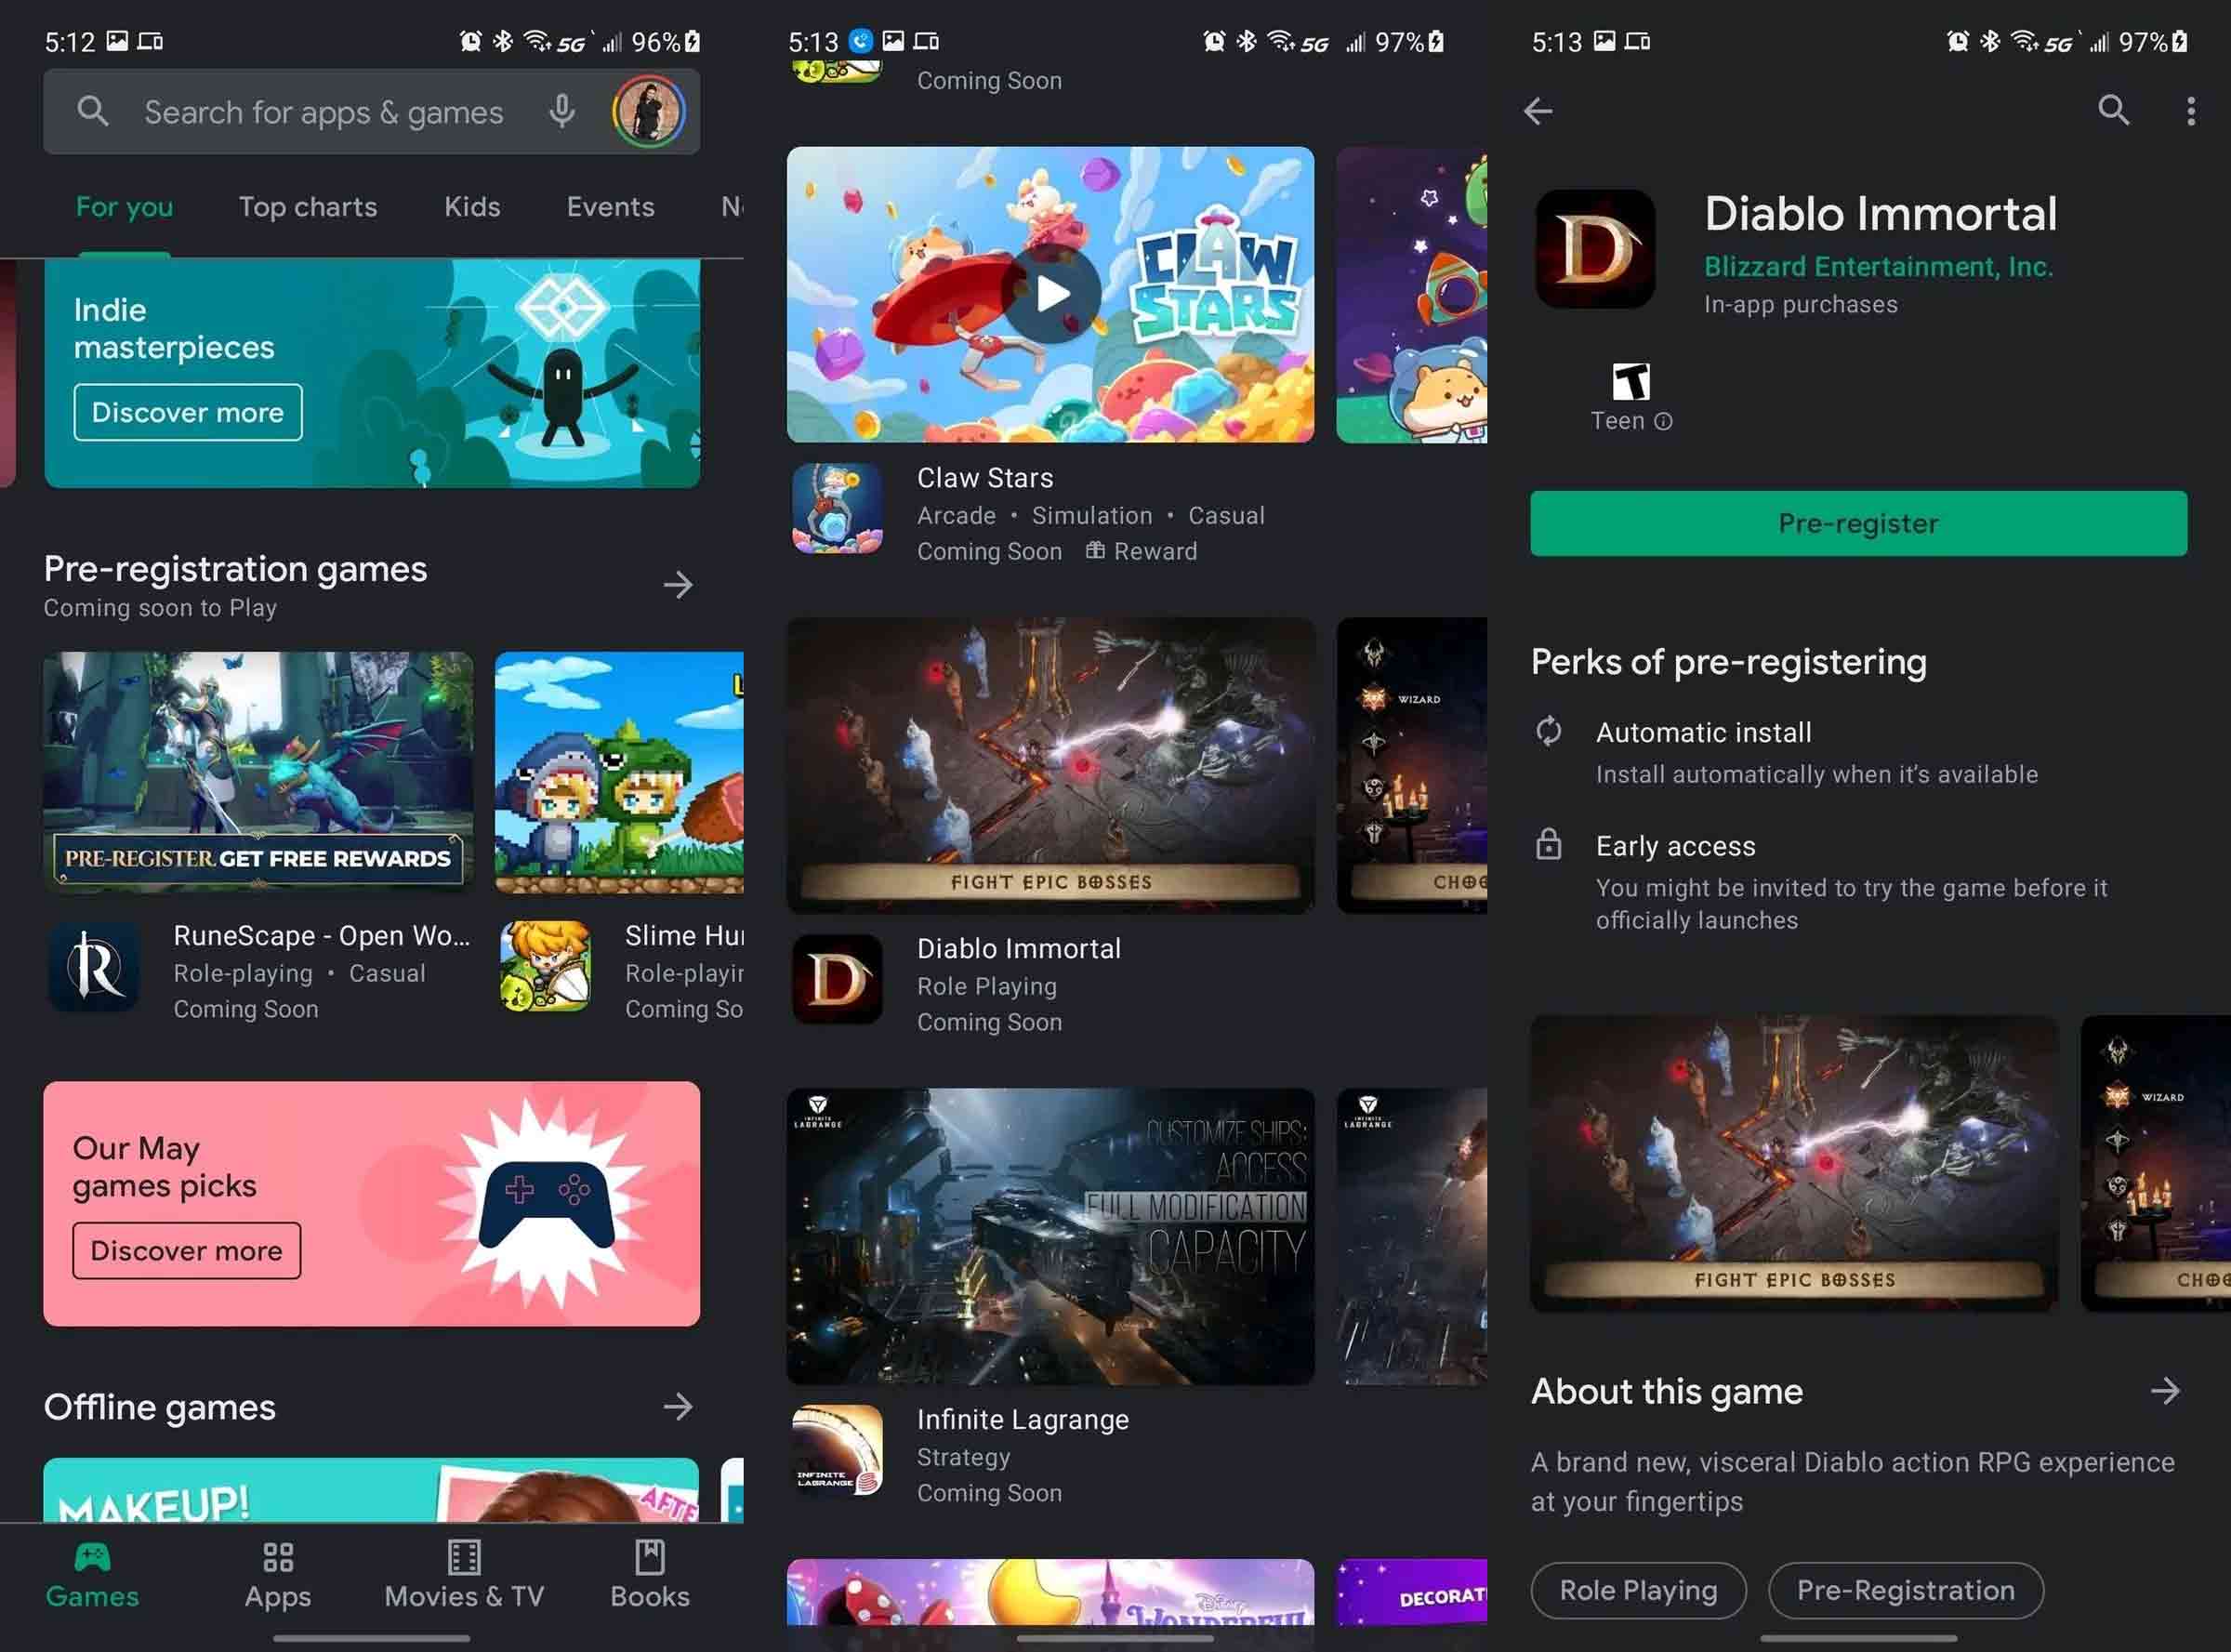Tap the RuneScape - Open Wo... title
2231x1652 pixels.
[322, 936]
